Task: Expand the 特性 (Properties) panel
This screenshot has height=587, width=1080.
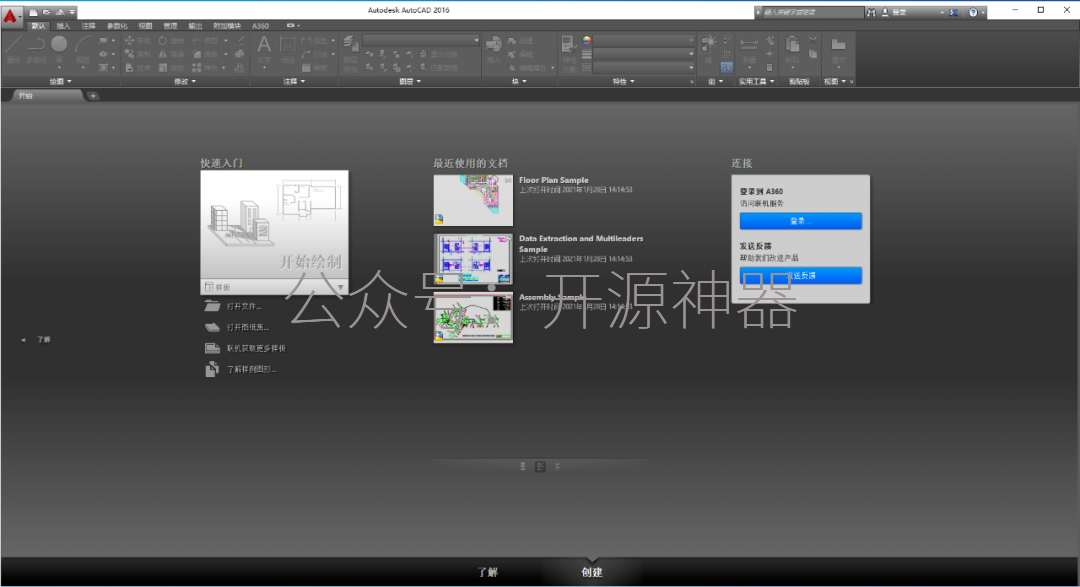Action: point(624,81)
